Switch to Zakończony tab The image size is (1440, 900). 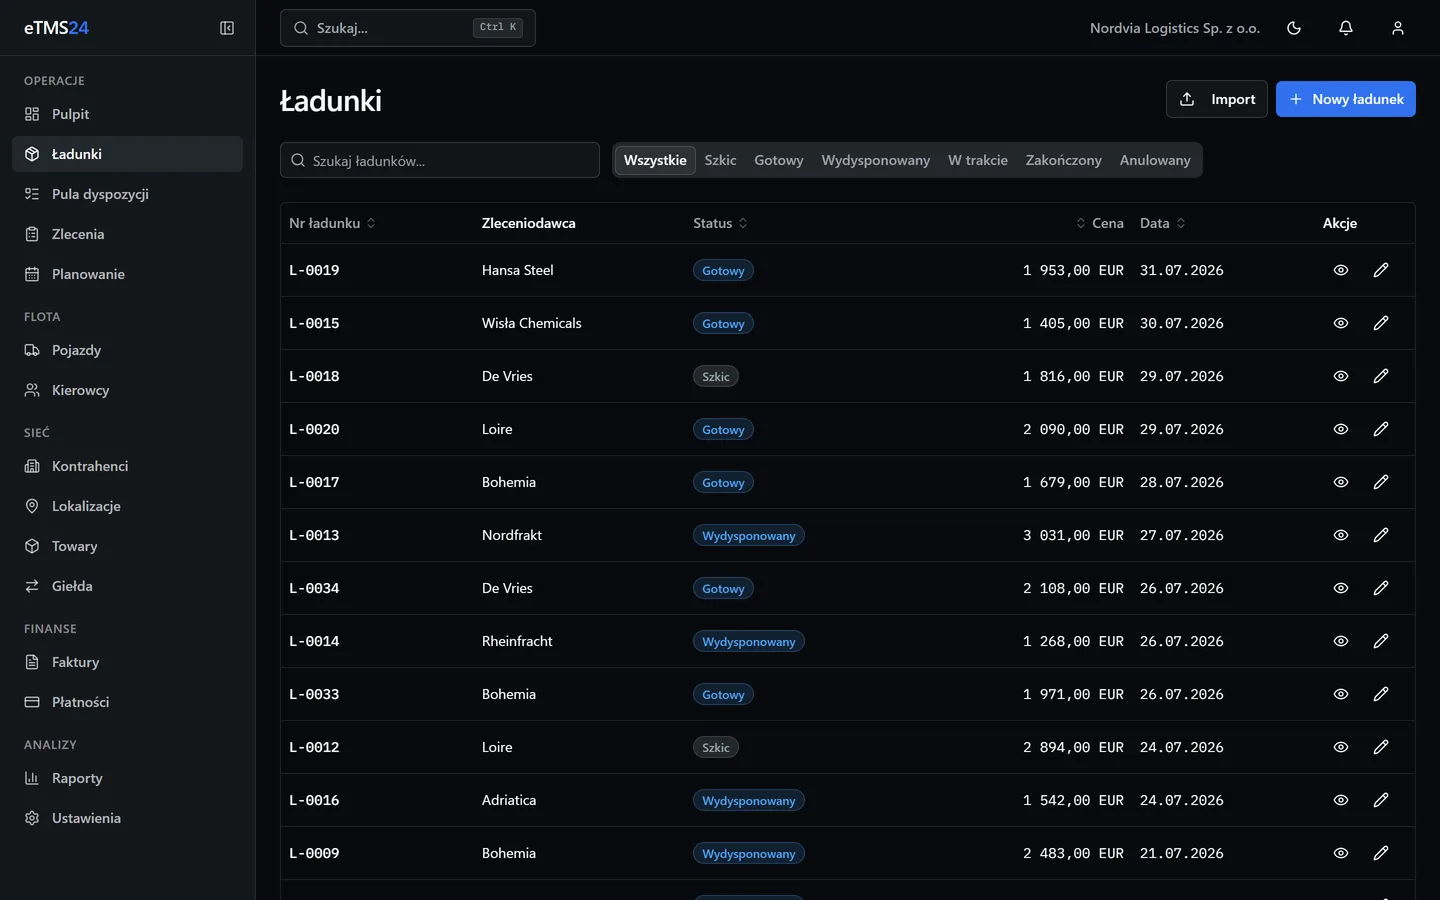[x=1063, y=160]
